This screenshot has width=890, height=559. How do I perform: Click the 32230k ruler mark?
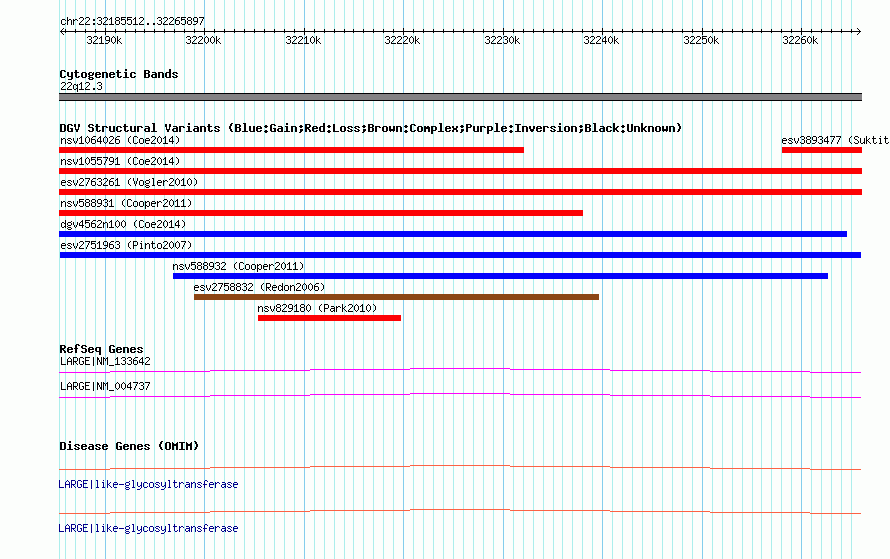click(502, 40)
